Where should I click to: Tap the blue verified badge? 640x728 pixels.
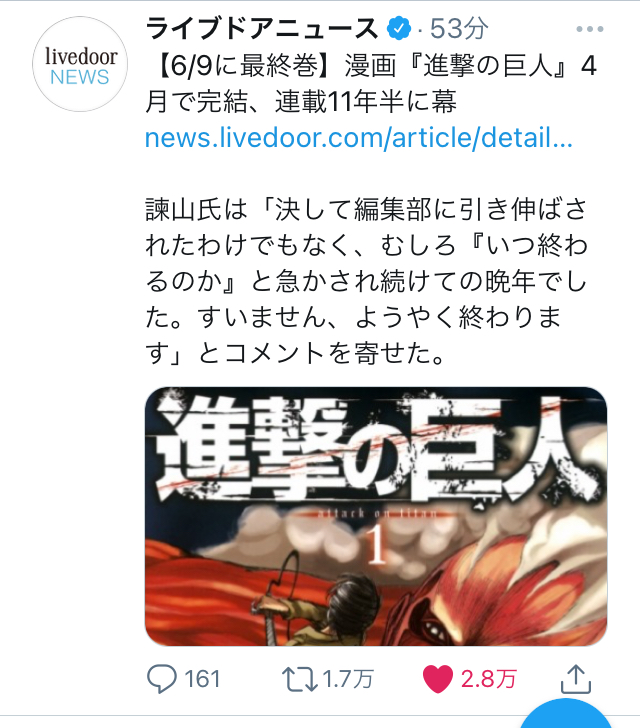pyautogui.click(x=398, y=29)
